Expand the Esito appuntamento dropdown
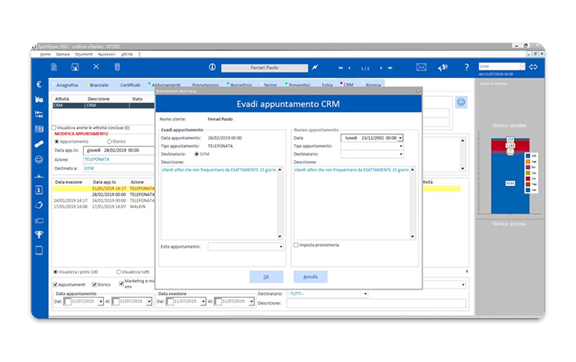This screenshot has width=576, height=362. click(x=245, y=247)
